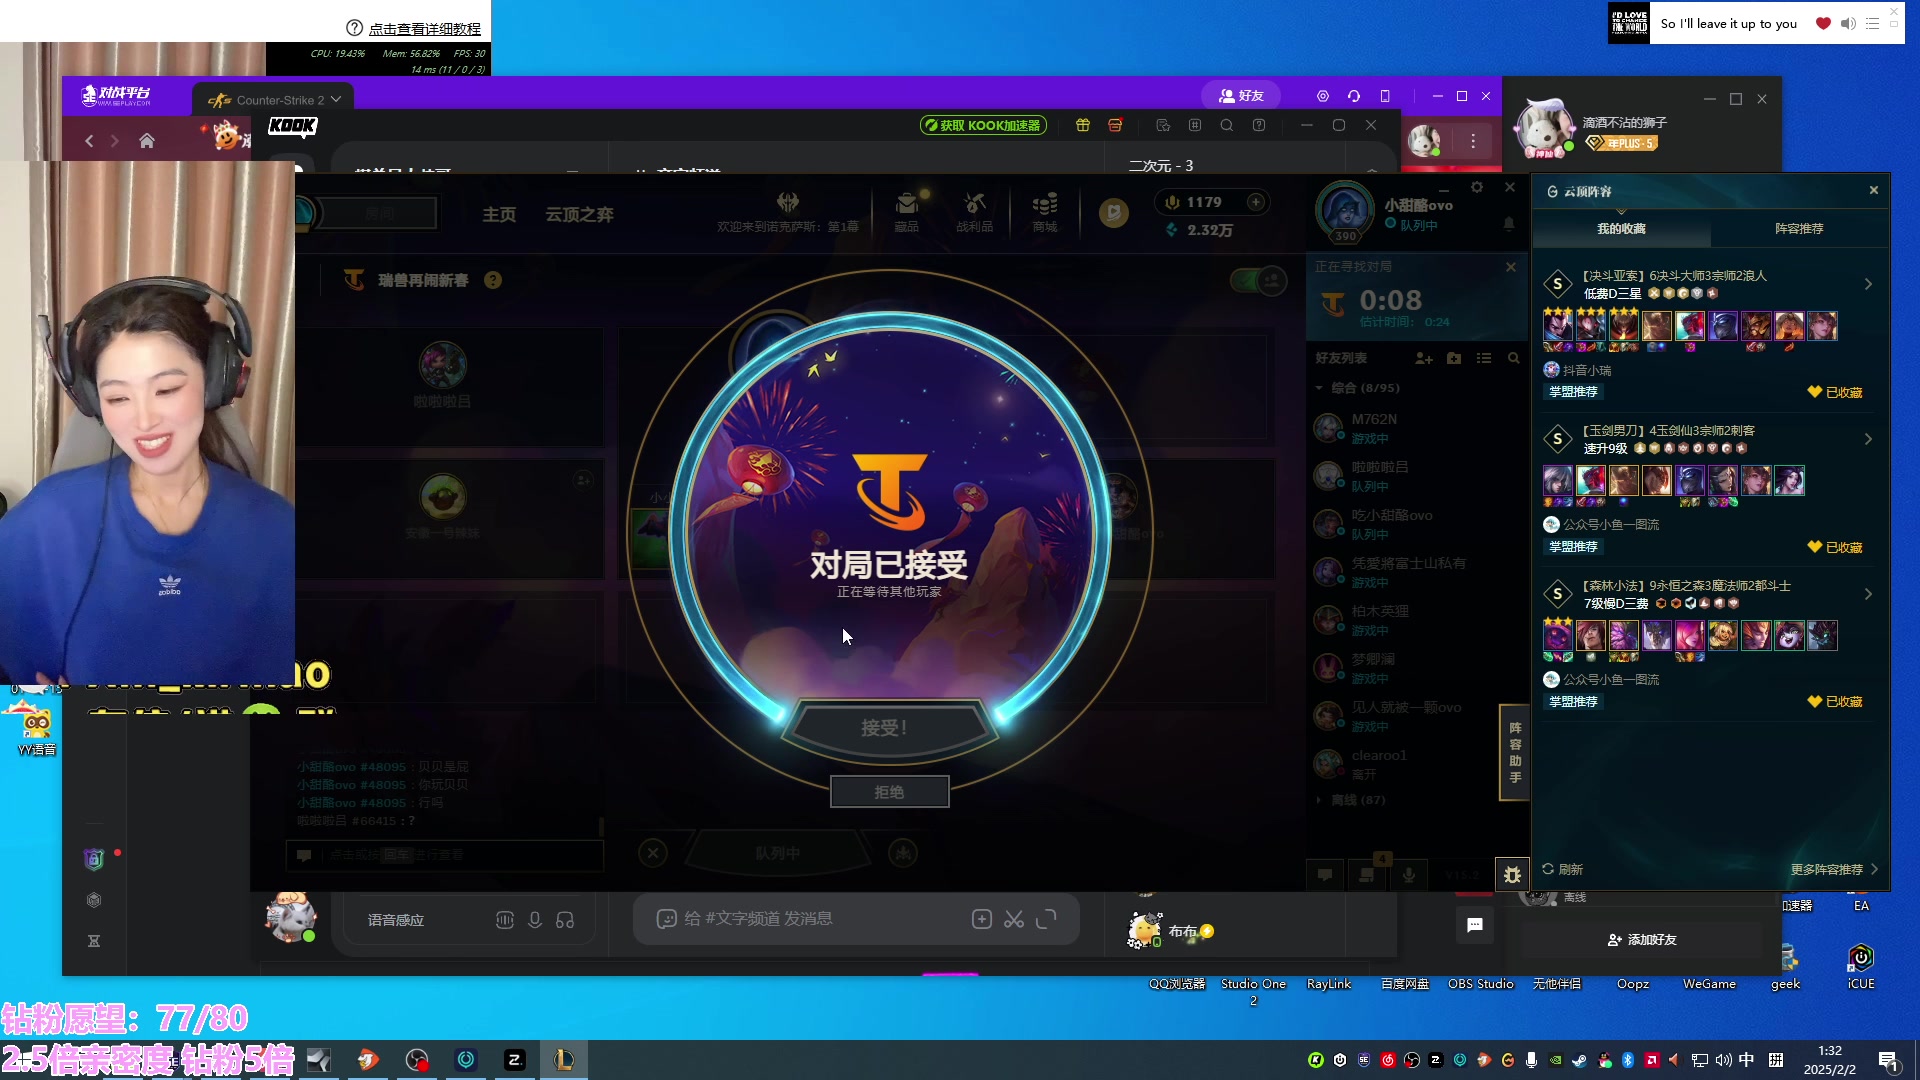Click the voice waveform icon beside 语音感应

tap(505, 920)
